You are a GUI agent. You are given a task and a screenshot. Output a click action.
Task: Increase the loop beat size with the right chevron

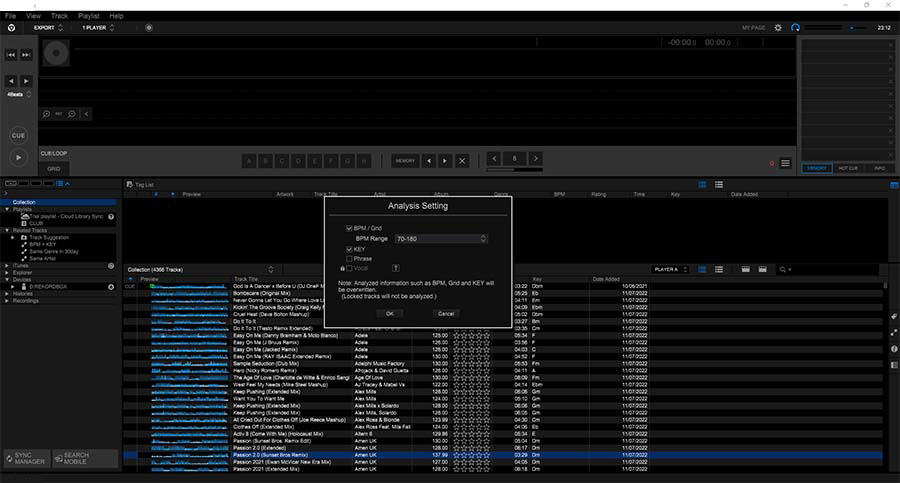[535, 158]
